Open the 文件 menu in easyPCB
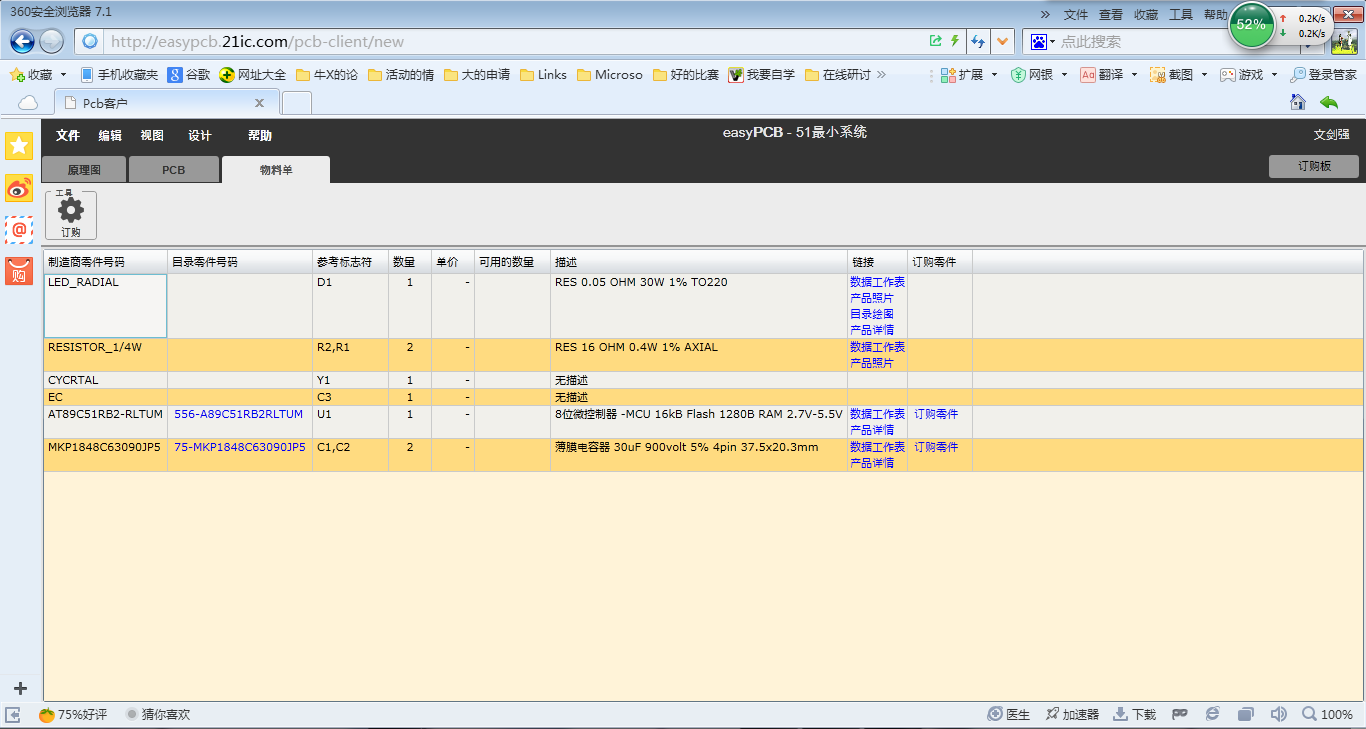The width and height of the screenshot is (1366, 729). 68,136
